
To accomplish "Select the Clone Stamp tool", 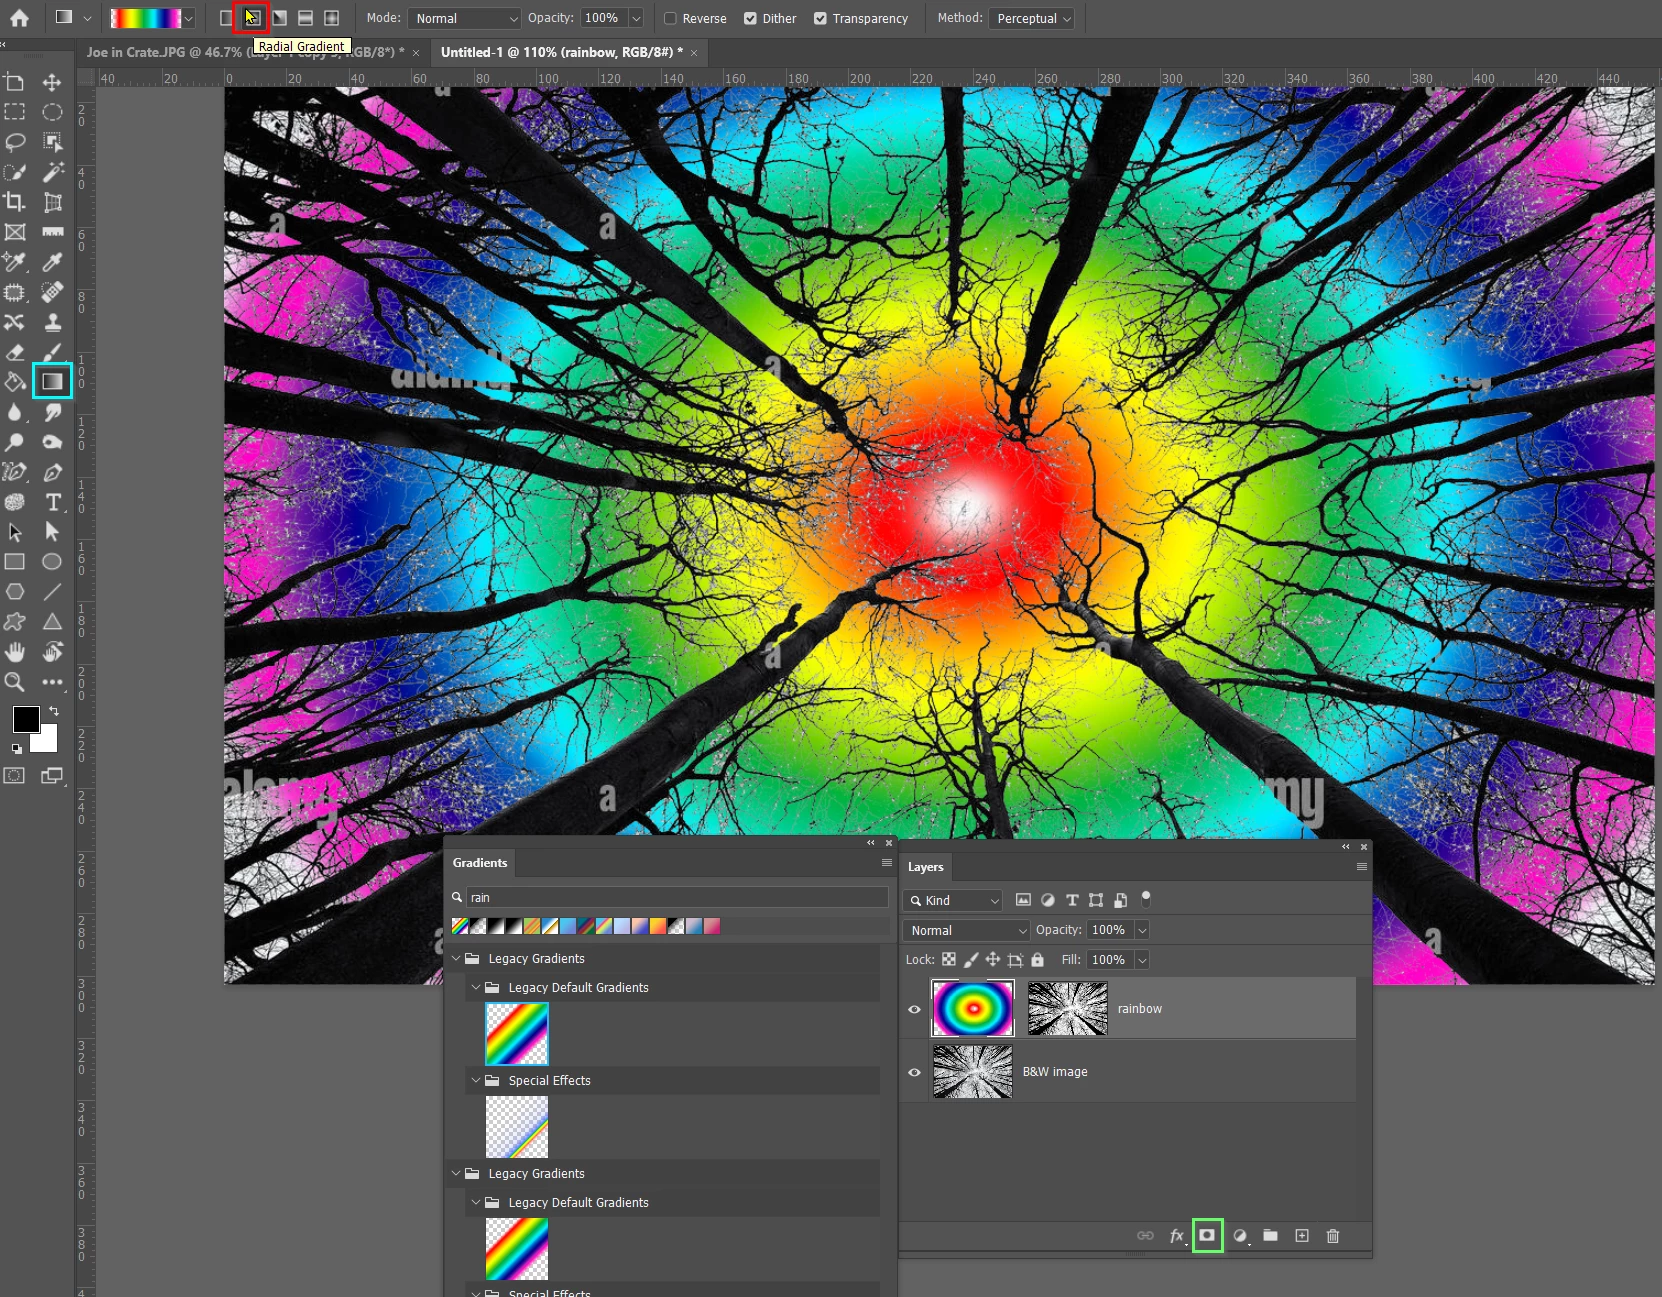I will click(x=52, y=322).
